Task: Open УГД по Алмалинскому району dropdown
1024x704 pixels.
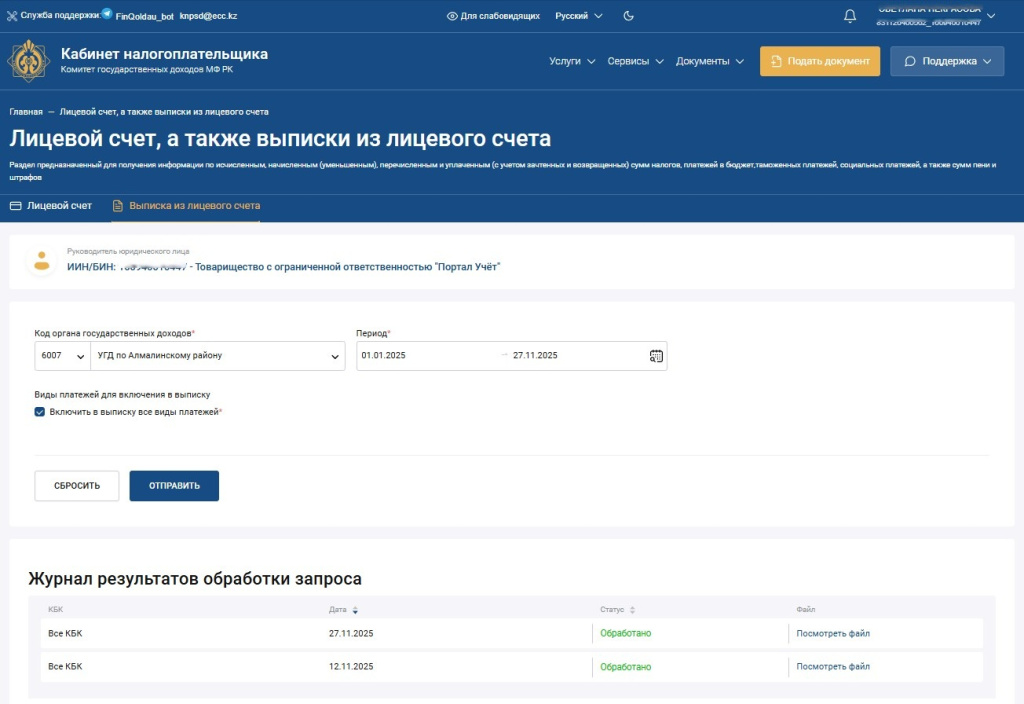Action: tap(217, 356)
